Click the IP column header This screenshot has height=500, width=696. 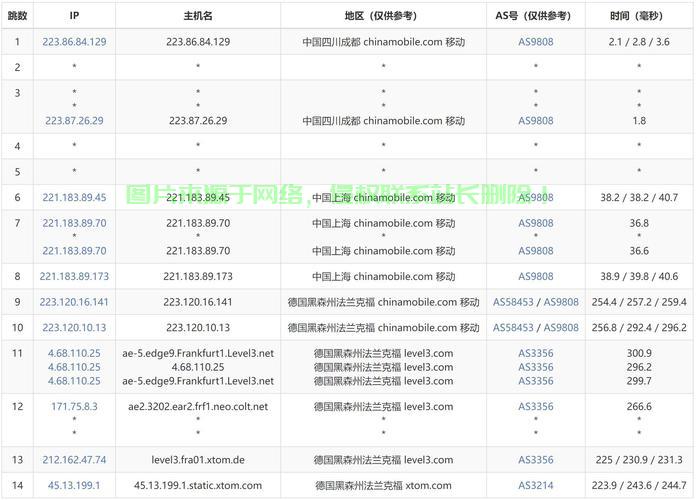[74, 16]
